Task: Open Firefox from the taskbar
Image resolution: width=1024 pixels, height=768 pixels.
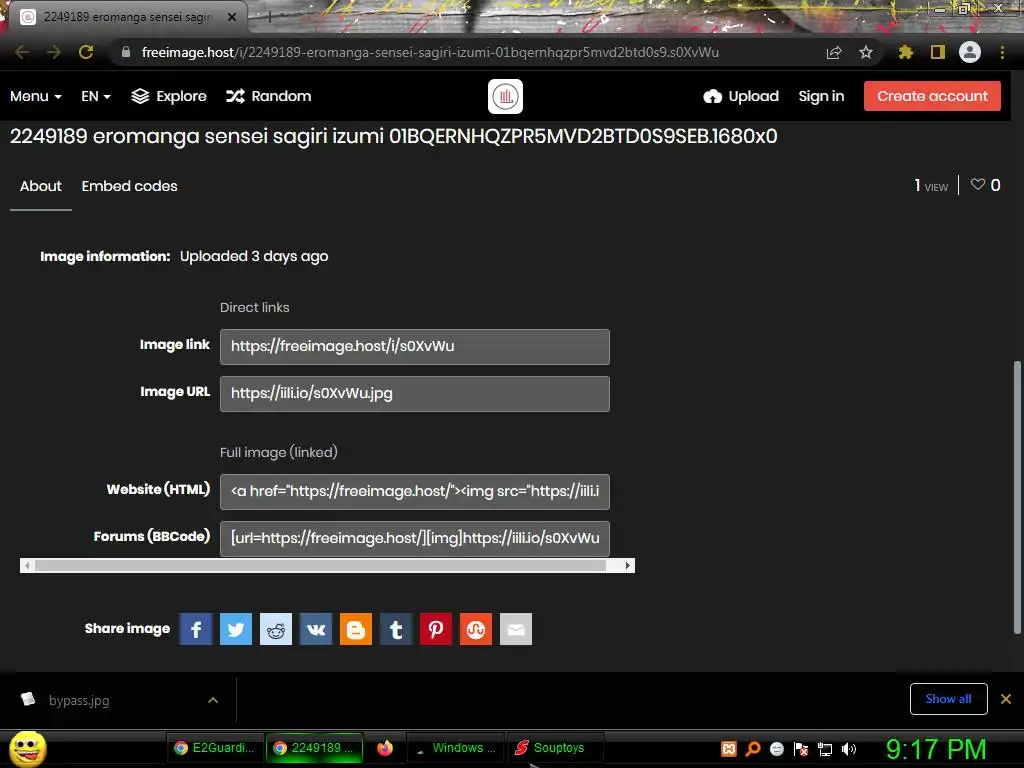Action: 385,748
